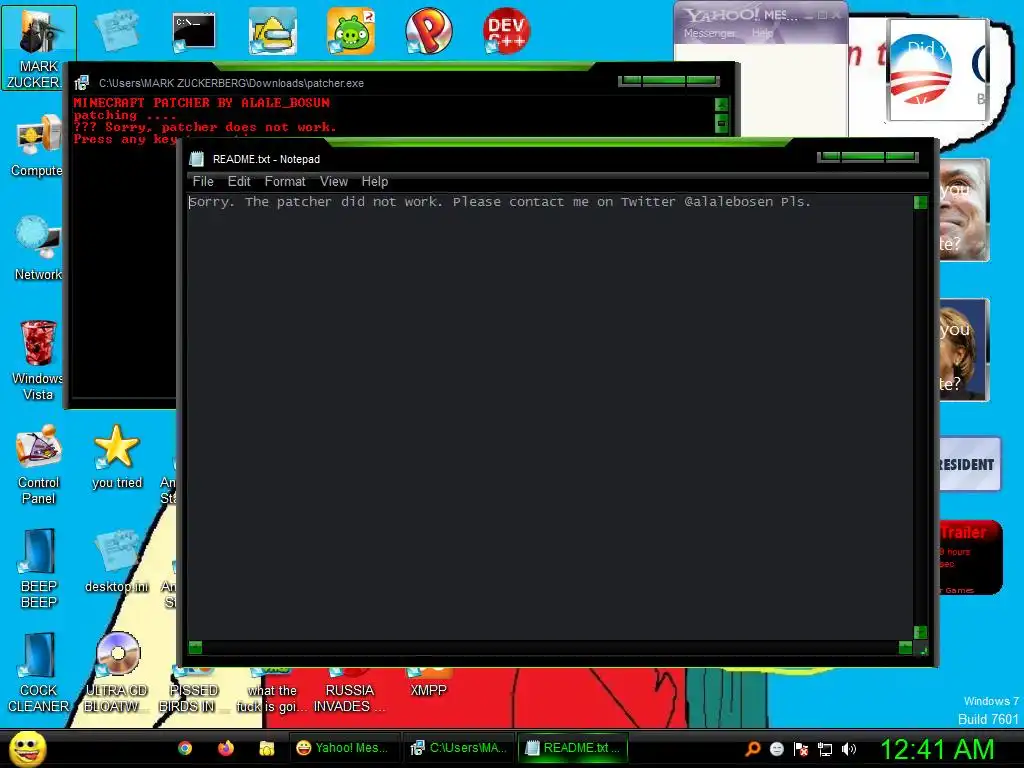The width and height of the screenshot is (1024, 768).
Task: Open the Help menu in Notepad
Action: 375,182
